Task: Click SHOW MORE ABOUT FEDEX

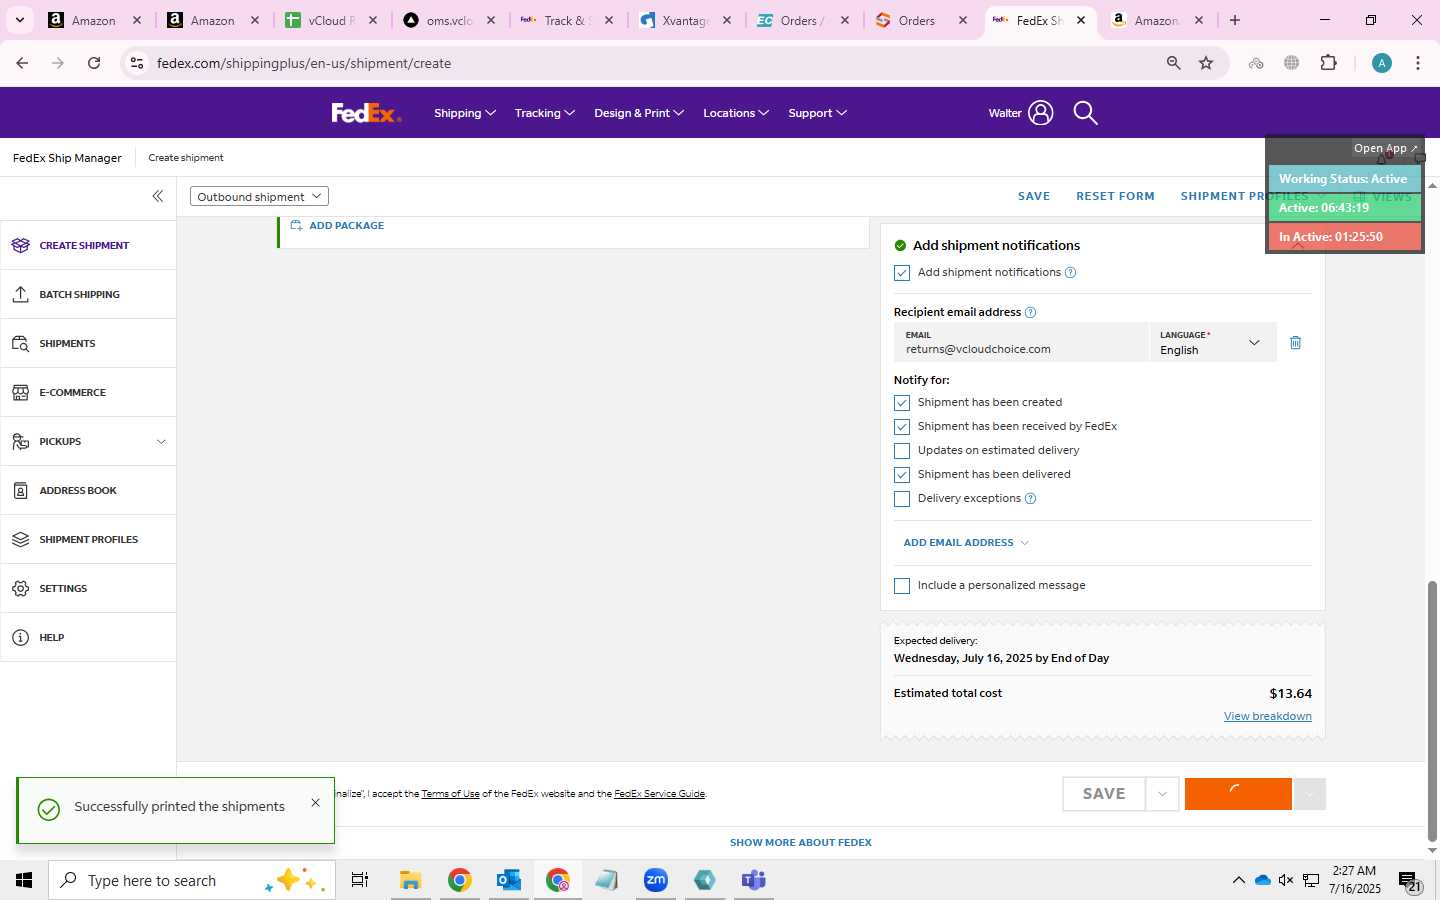Action: (801, 842)
